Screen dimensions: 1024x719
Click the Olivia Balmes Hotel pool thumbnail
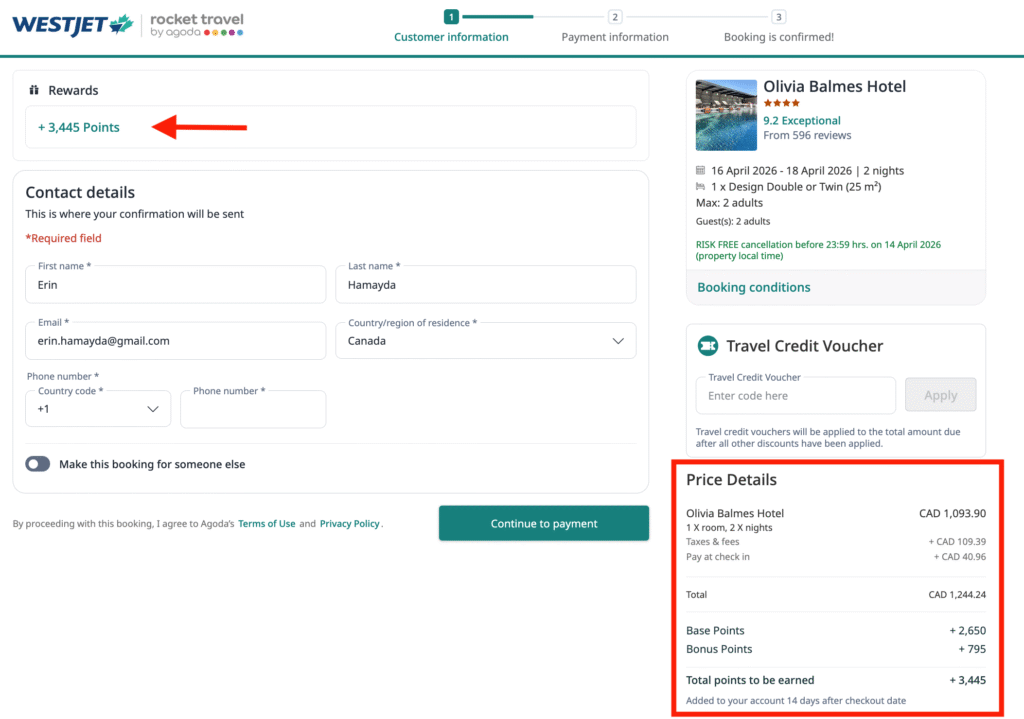point(726,114)
